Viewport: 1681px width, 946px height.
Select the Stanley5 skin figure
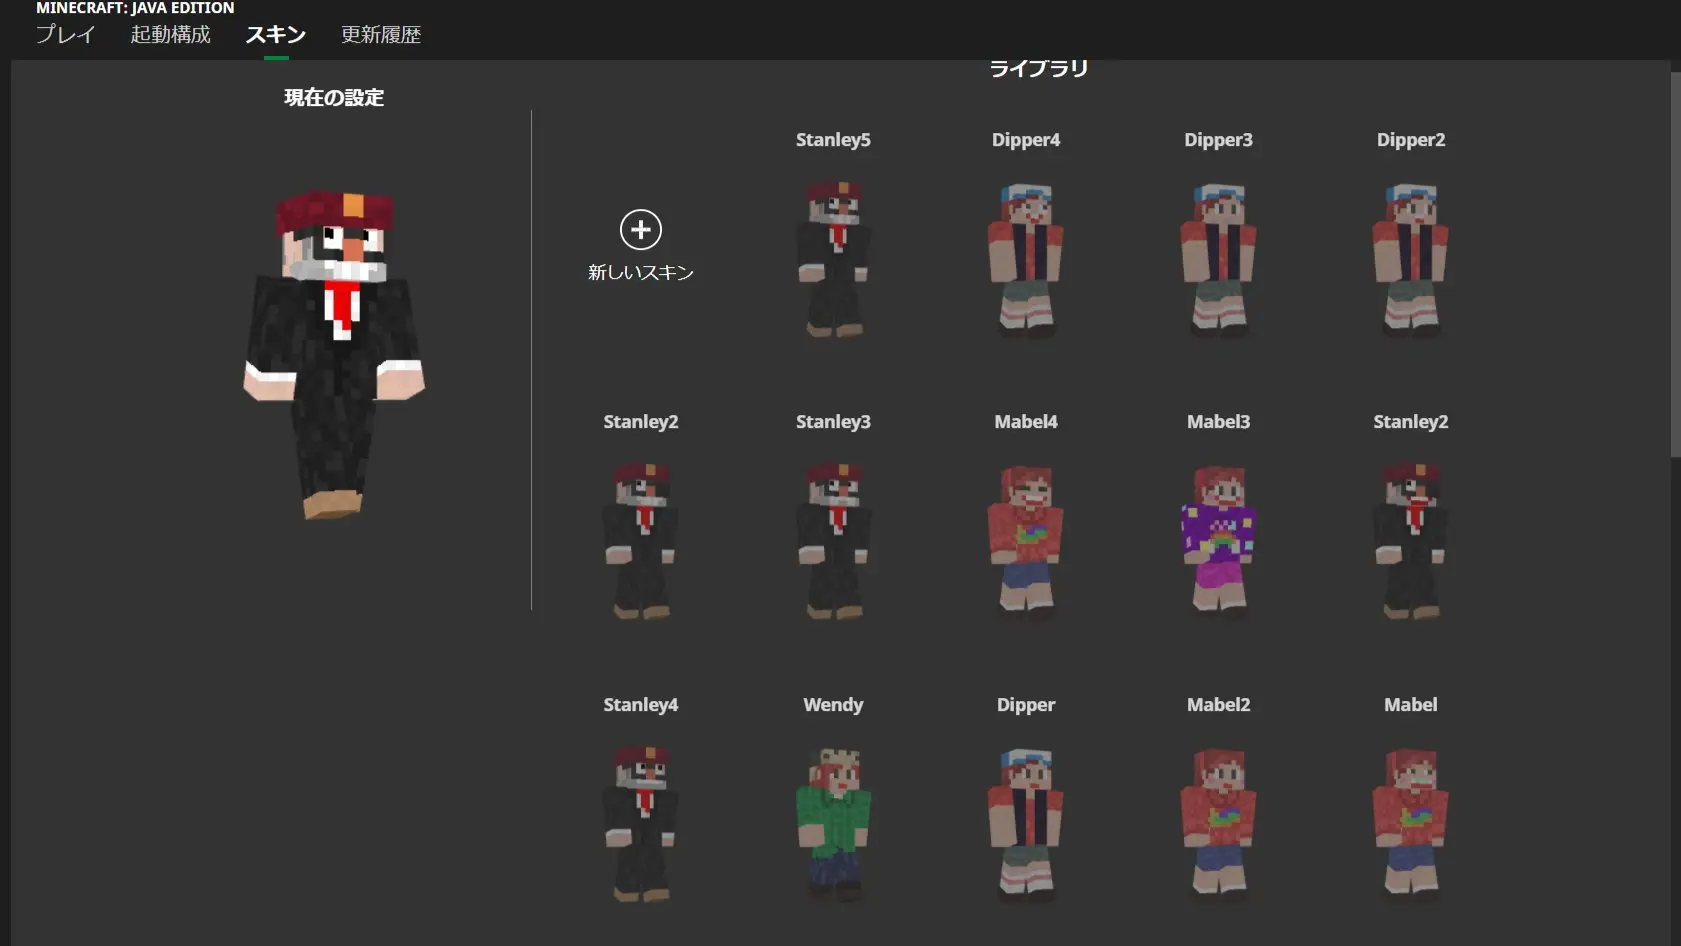(833, 259)
